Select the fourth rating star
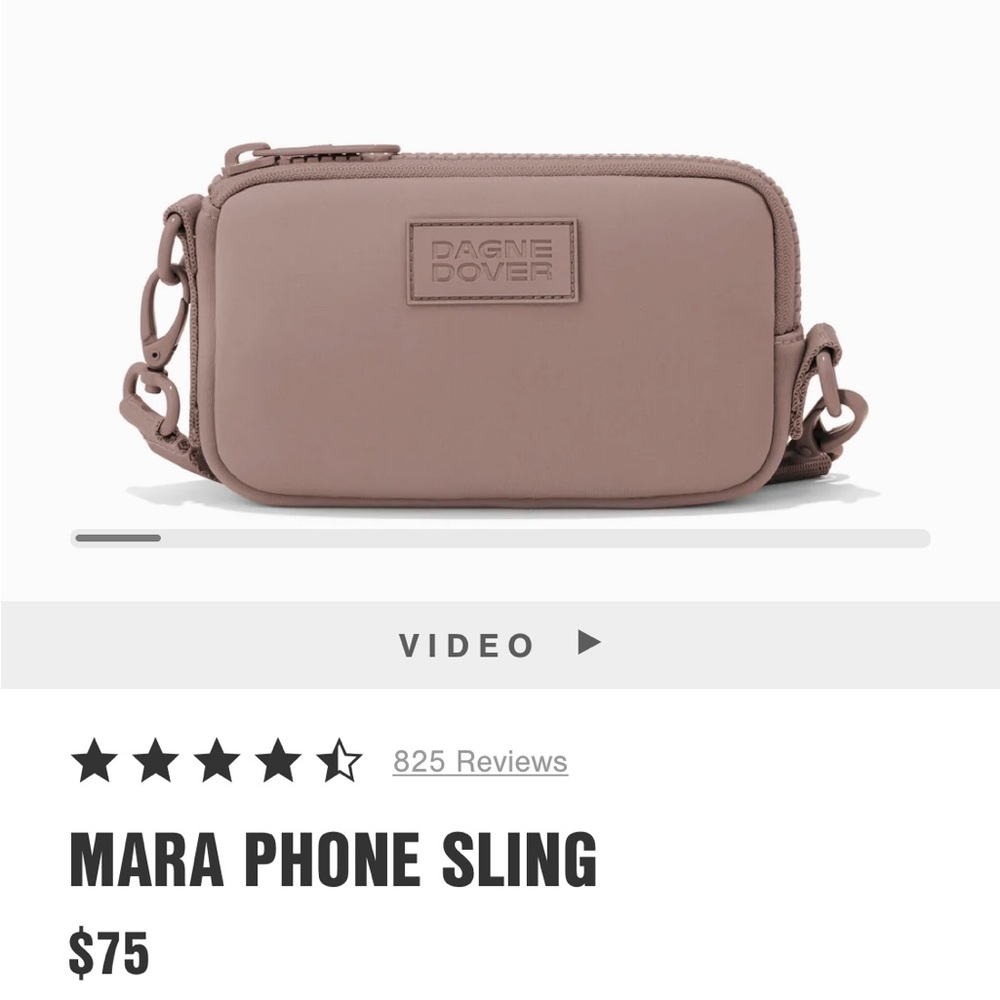This screenshot has height=1000, width=1000. pos(278,760)
